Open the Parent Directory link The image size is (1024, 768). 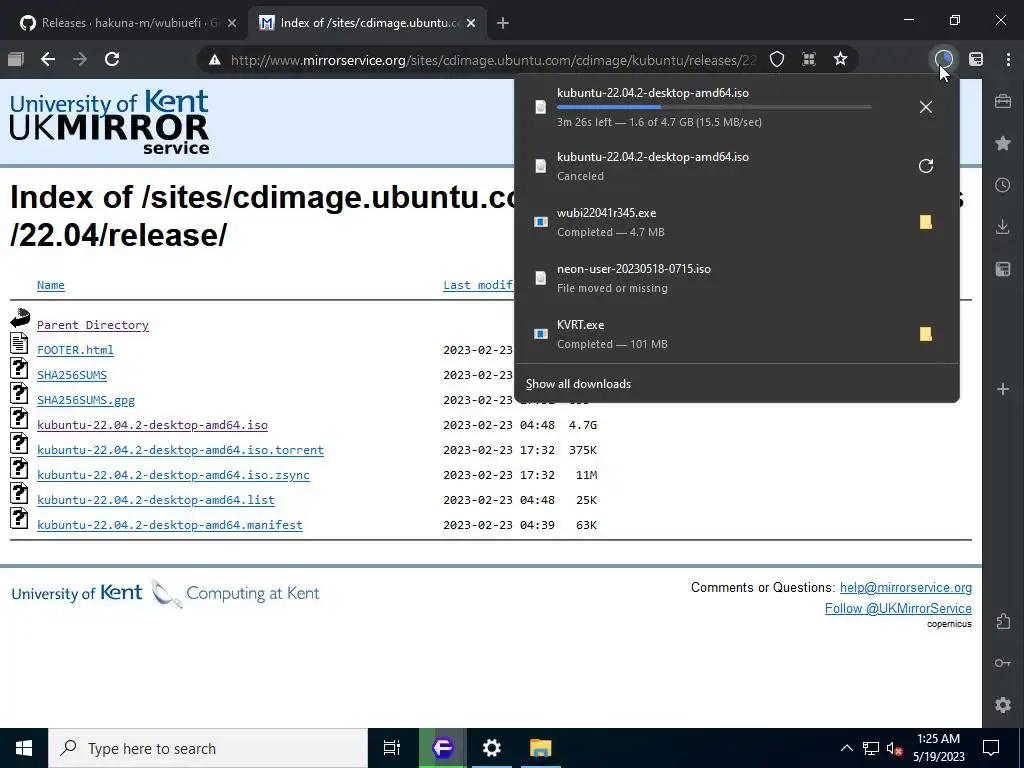93,325
